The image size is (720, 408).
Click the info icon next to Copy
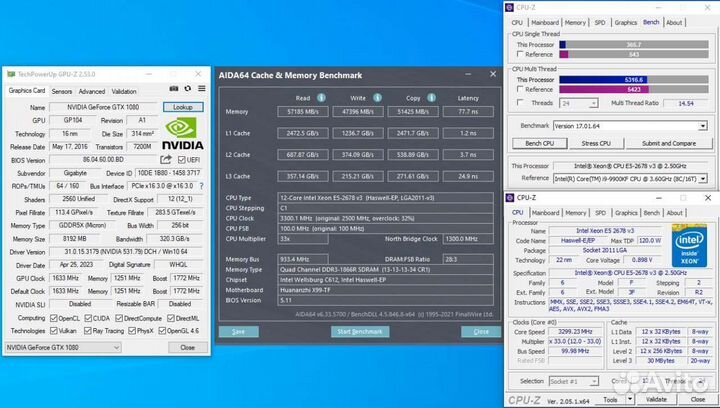coord(432,98)
